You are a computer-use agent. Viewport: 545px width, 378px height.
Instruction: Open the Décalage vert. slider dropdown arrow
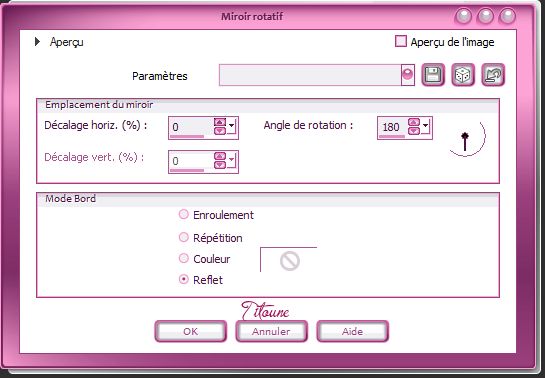[x=232, y=160]
